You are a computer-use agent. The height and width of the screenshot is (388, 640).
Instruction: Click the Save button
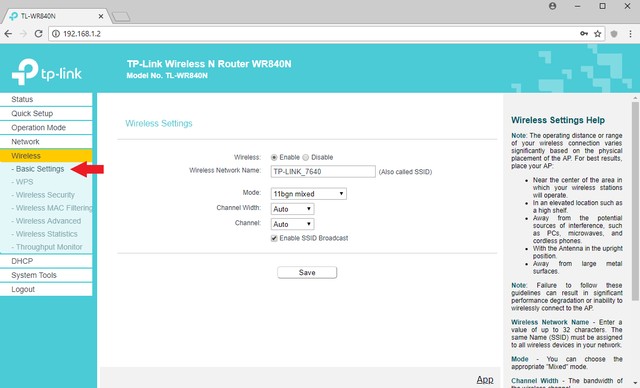coord(307,273)
